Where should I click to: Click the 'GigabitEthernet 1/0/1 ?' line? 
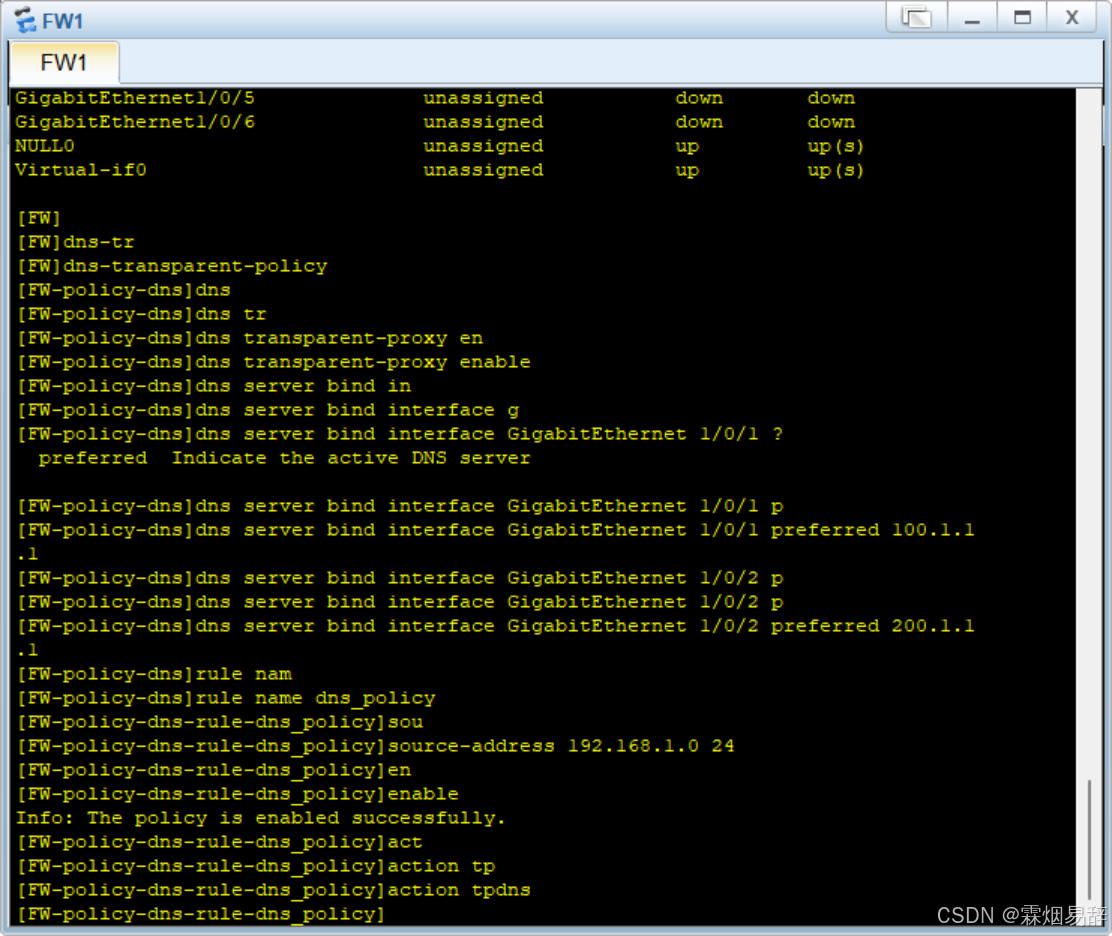tap(400, 434)
